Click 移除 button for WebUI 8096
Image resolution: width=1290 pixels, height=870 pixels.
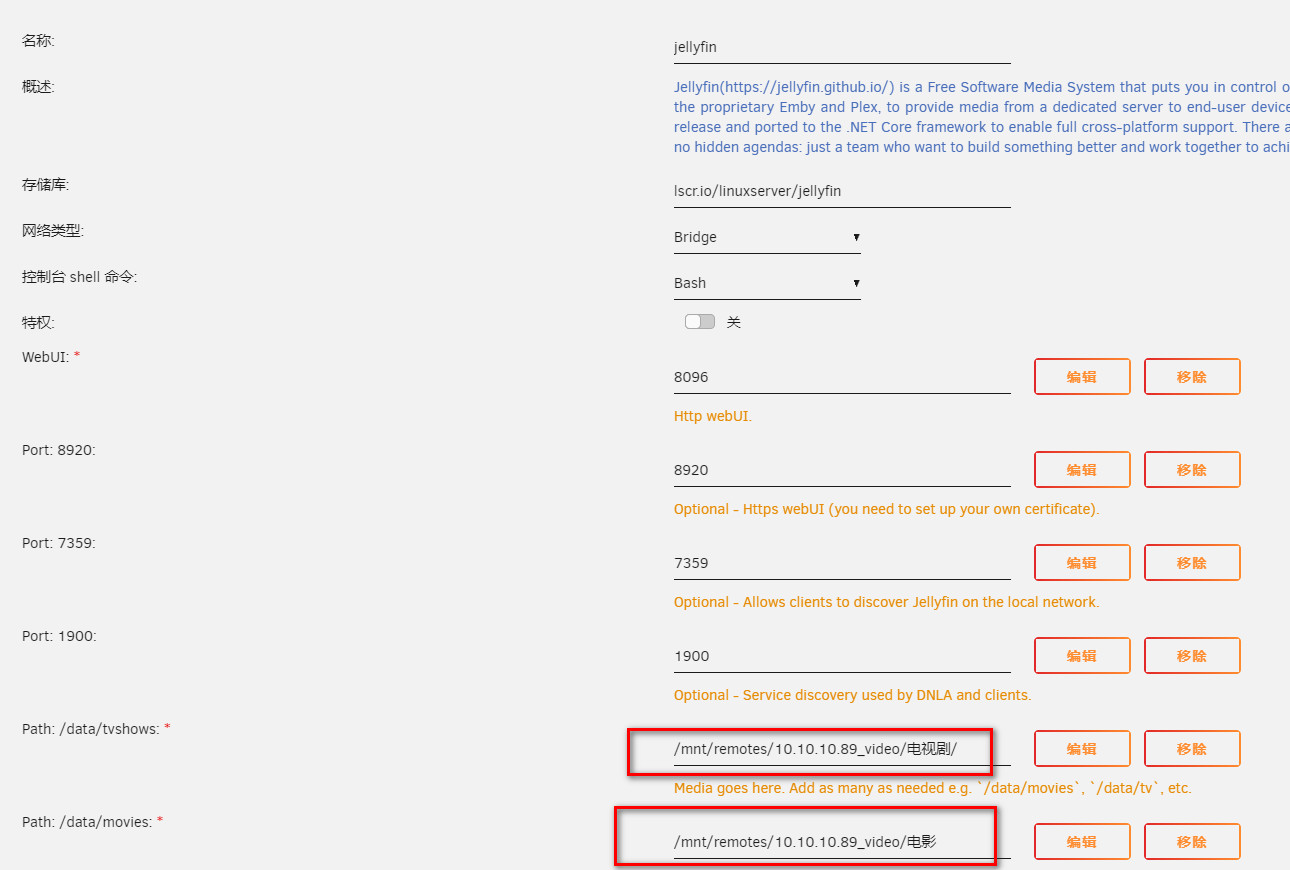click(x=1192, y=377)
